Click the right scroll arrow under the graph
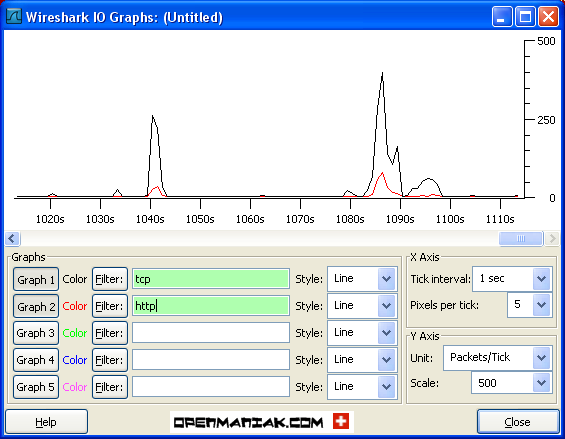The height and width of the screenshot is (439, 565). [552, 238]
